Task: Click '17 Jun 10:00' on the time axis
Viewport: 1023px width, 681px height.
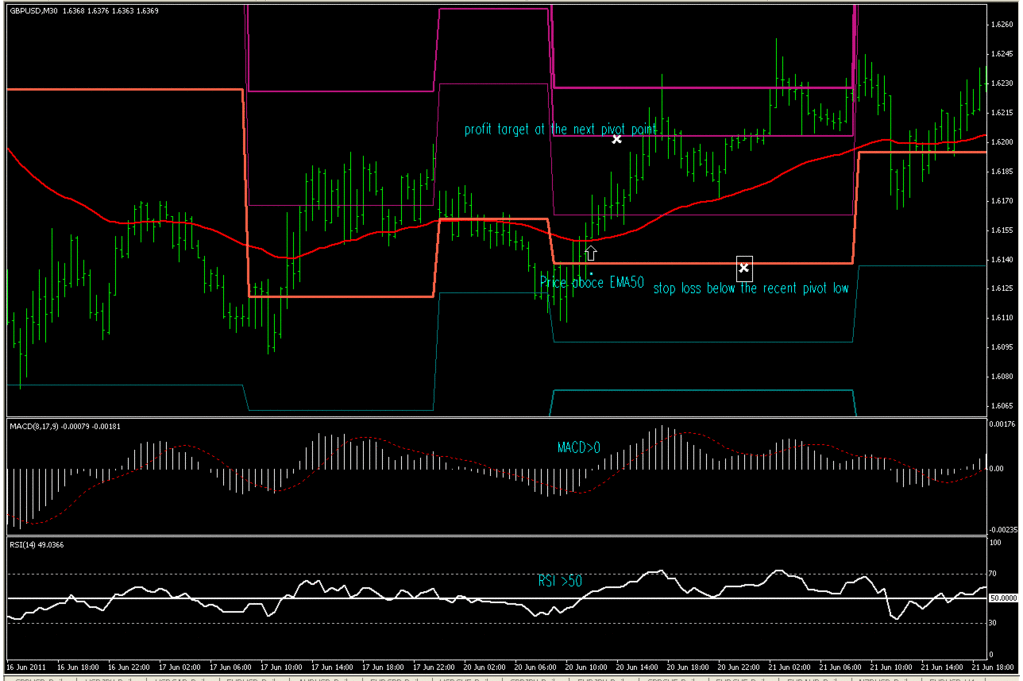Action: [282, 667]
